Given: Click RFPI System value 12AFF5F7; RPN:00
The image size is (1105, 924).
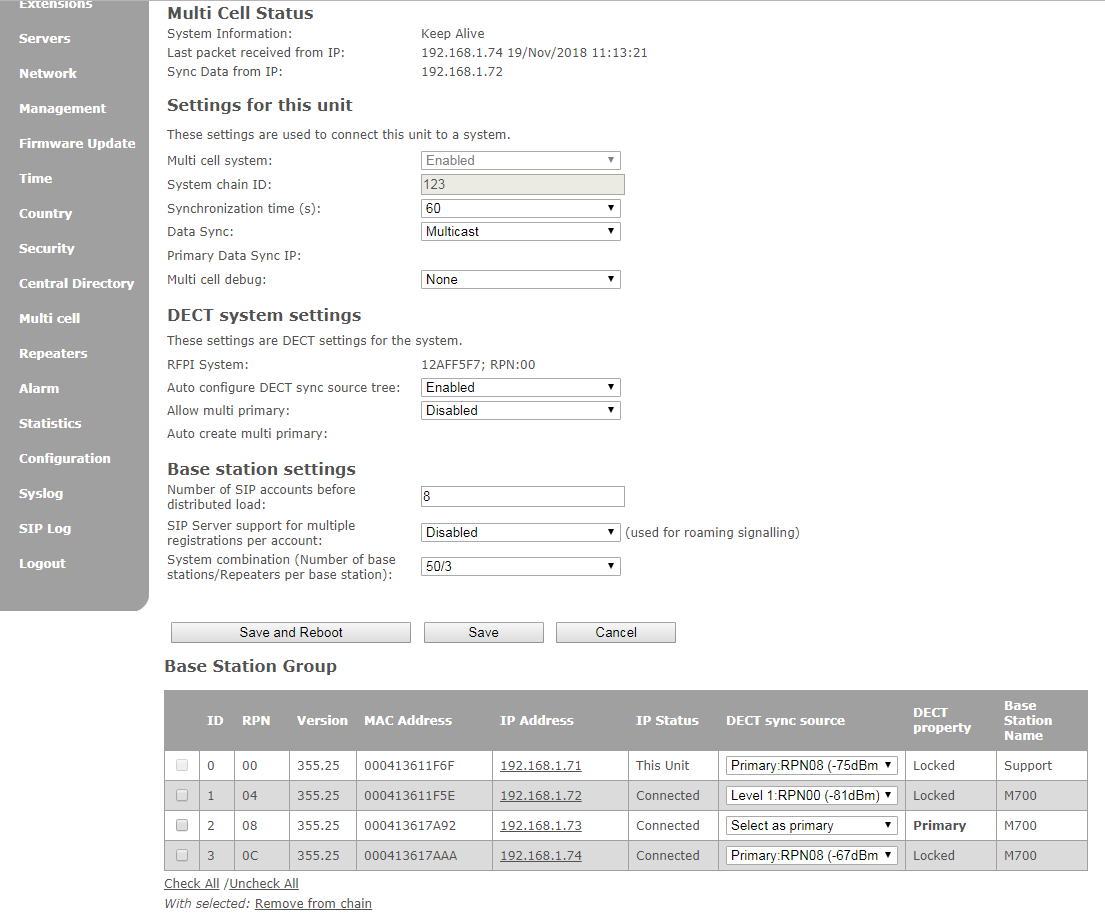Looking at the screenshot, I should click(x=478, y=364).
